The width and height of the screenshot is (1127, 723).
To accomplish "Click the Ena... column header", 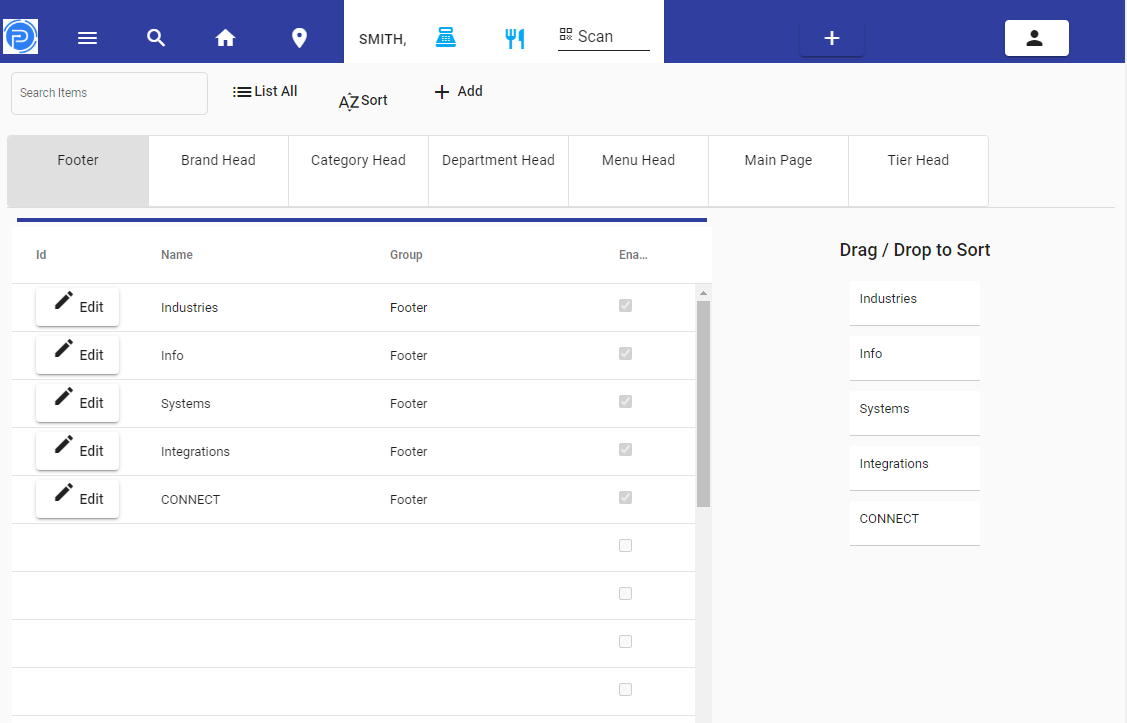I will tap(633, 255).
